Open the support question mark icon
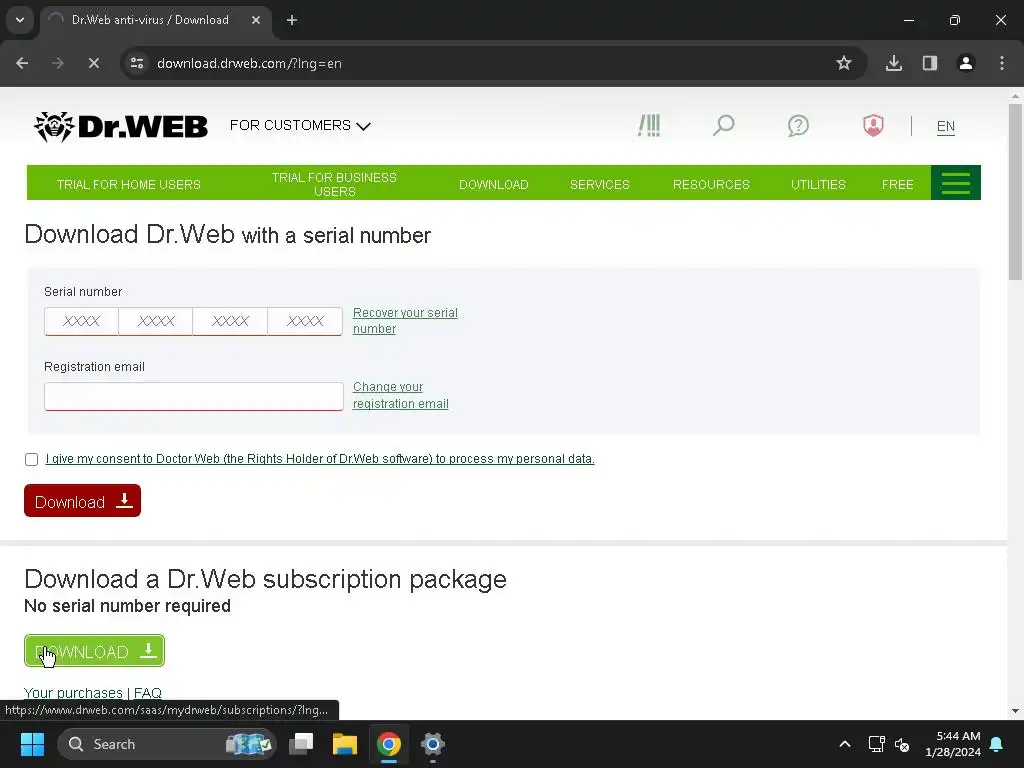Viewport: 1024px width, 768px height. click(x=798, y=125)
